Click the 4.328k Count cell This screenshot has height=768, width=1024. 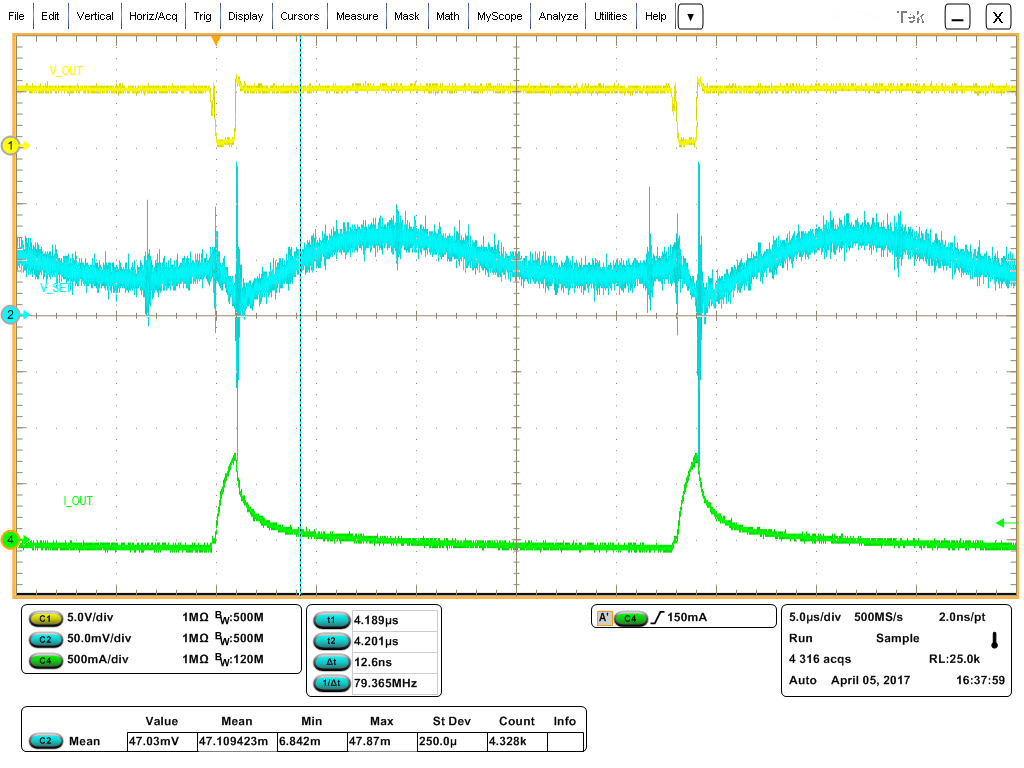[x=517, y=741]
